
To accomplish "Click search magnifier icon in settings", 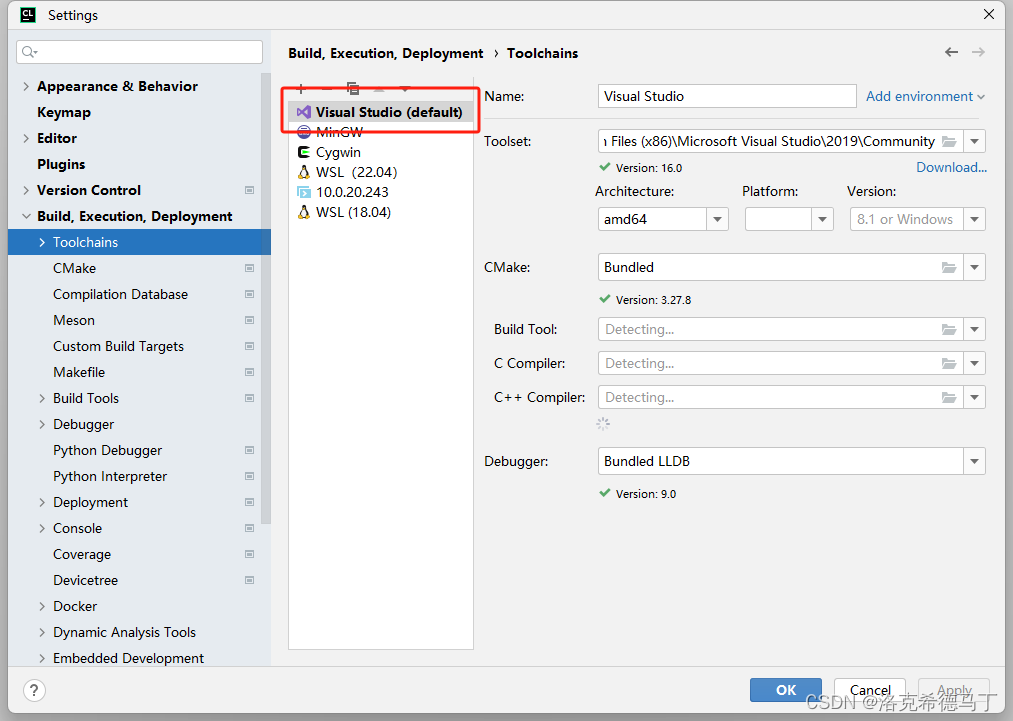I will pos(29,52).
